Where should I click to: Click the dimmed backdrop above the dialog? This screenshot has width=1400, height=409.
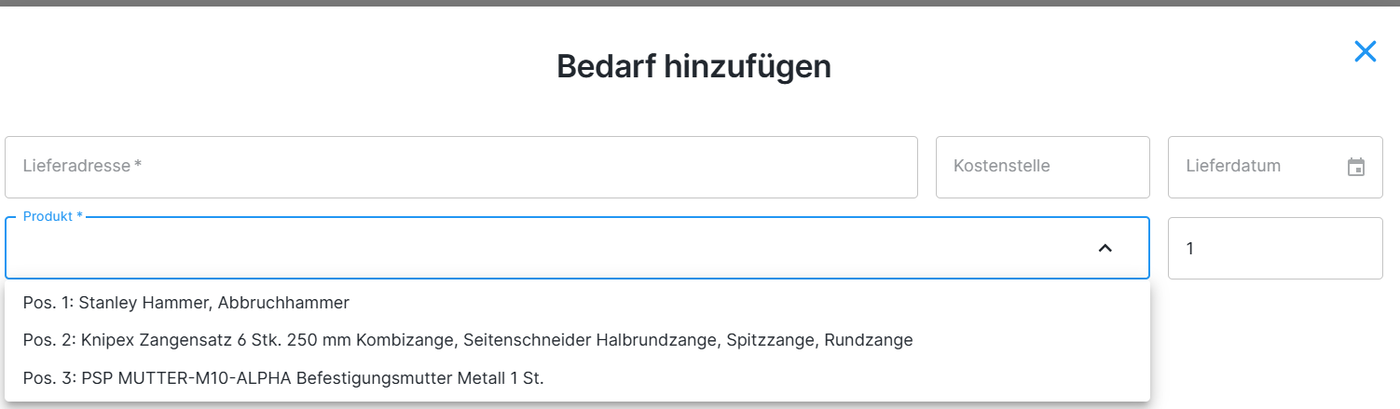[700, 3]
